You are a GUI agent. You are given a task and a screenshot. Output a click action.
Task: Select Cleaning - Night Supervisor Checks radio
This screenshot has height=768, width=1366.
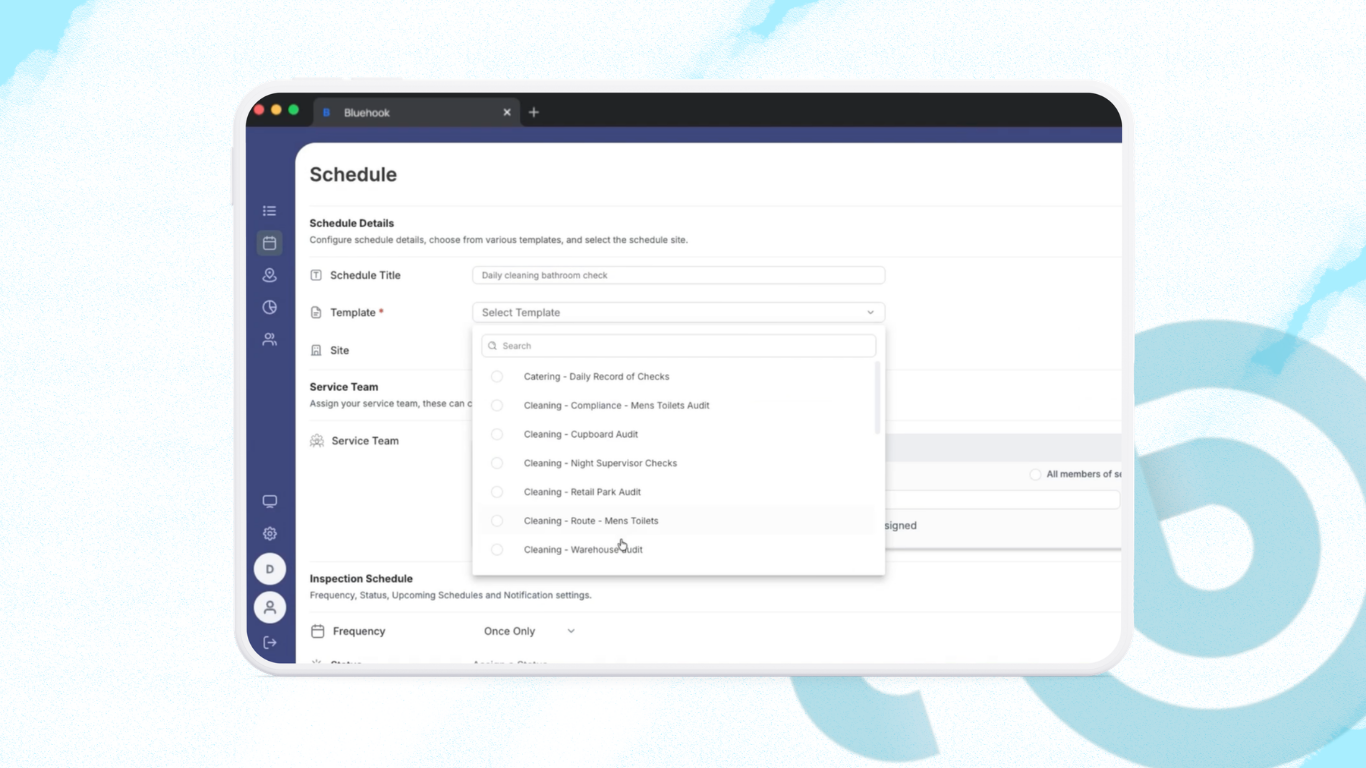pos(497,463)
